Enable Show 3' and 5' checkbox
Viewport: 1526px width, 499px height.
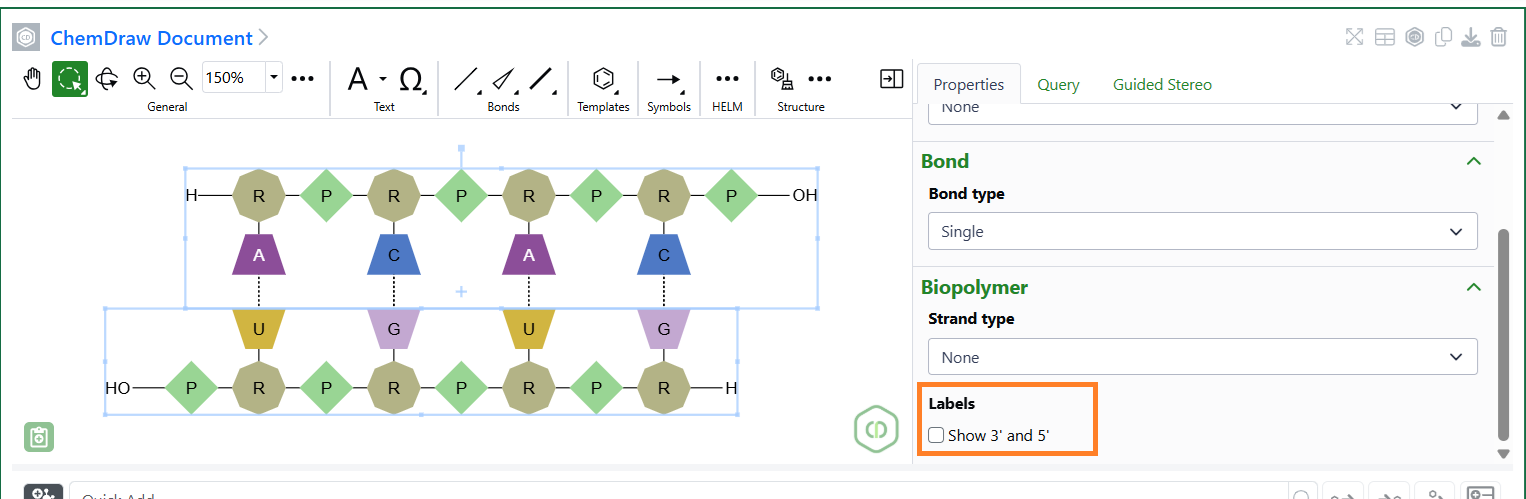[936, 435]
